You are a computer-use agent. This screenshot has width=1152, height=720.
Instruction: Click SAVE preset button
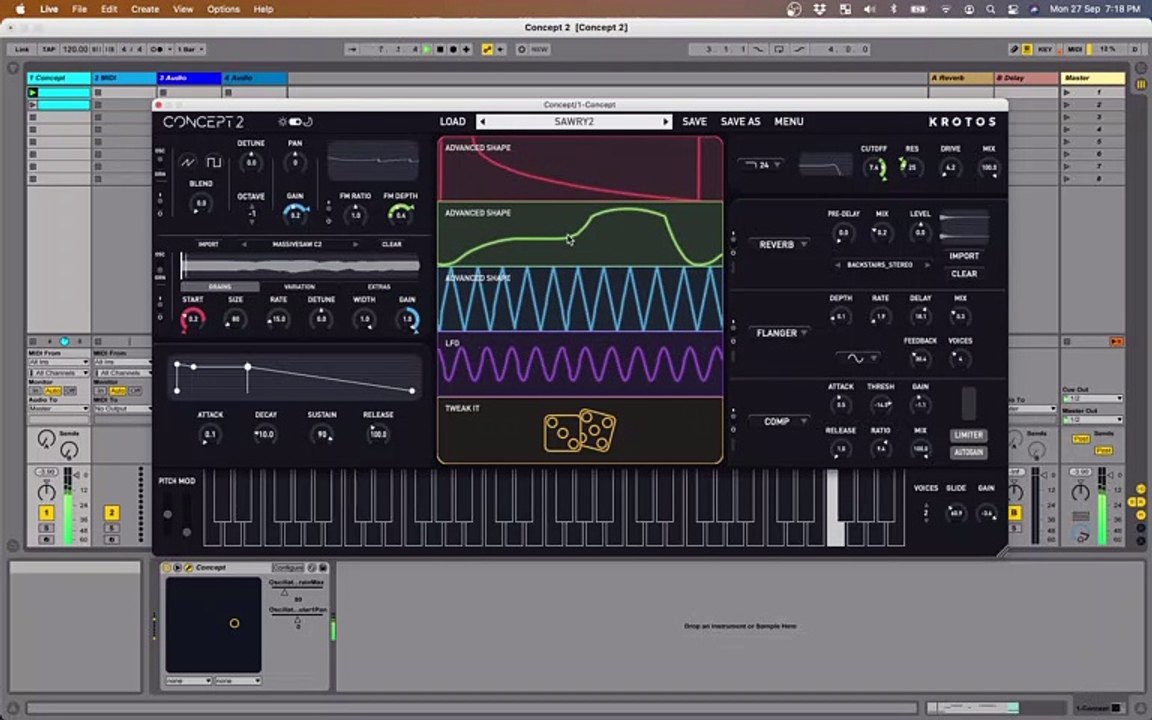(x=694, y=122)
